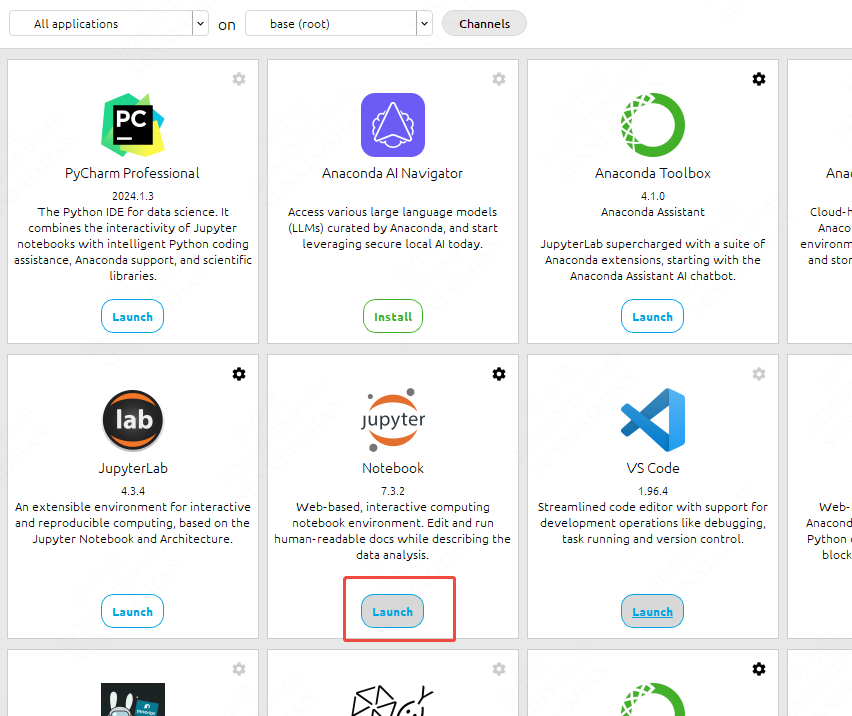Launch VS Code
852x716 pixels.
tap(653, 611)
